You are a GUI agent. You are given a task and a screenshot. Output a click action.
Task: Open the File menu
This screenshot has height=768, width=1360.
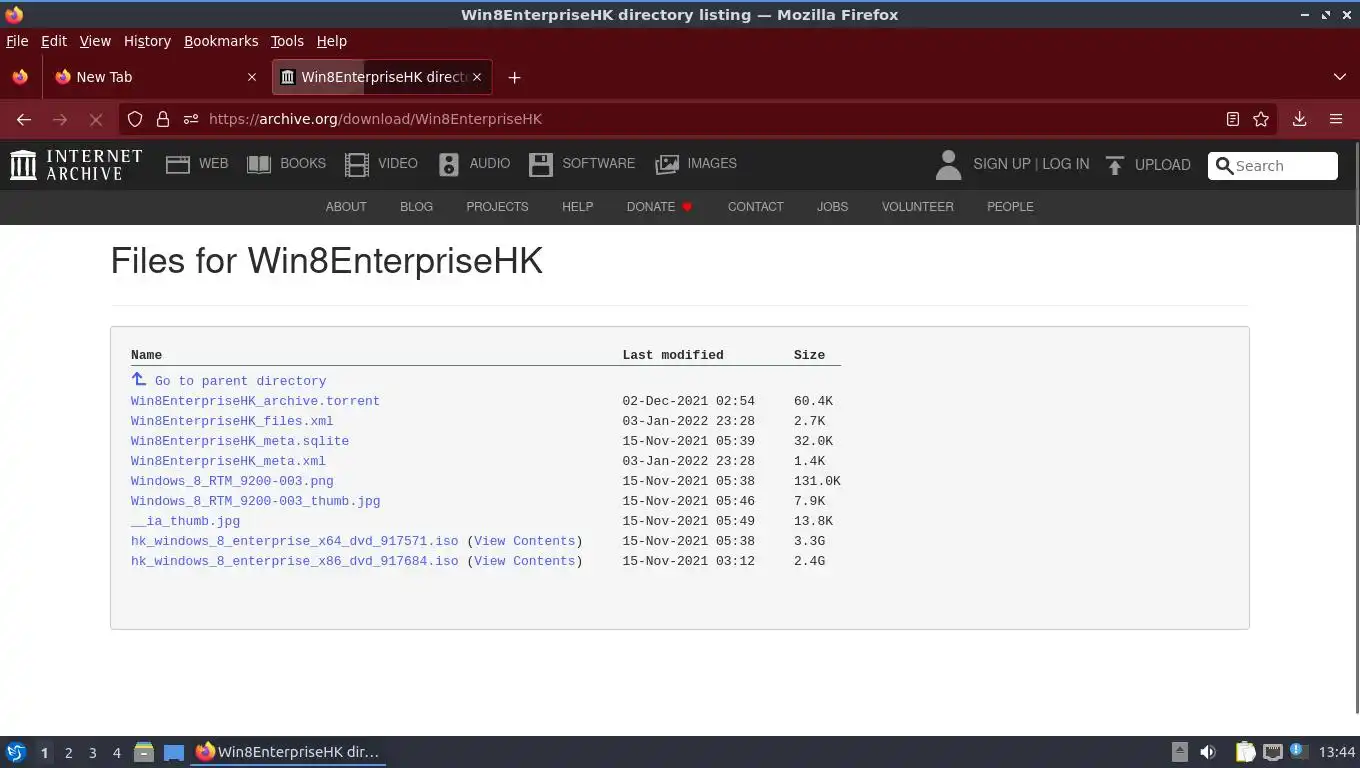pyautogui.click(x=17, y=41)
